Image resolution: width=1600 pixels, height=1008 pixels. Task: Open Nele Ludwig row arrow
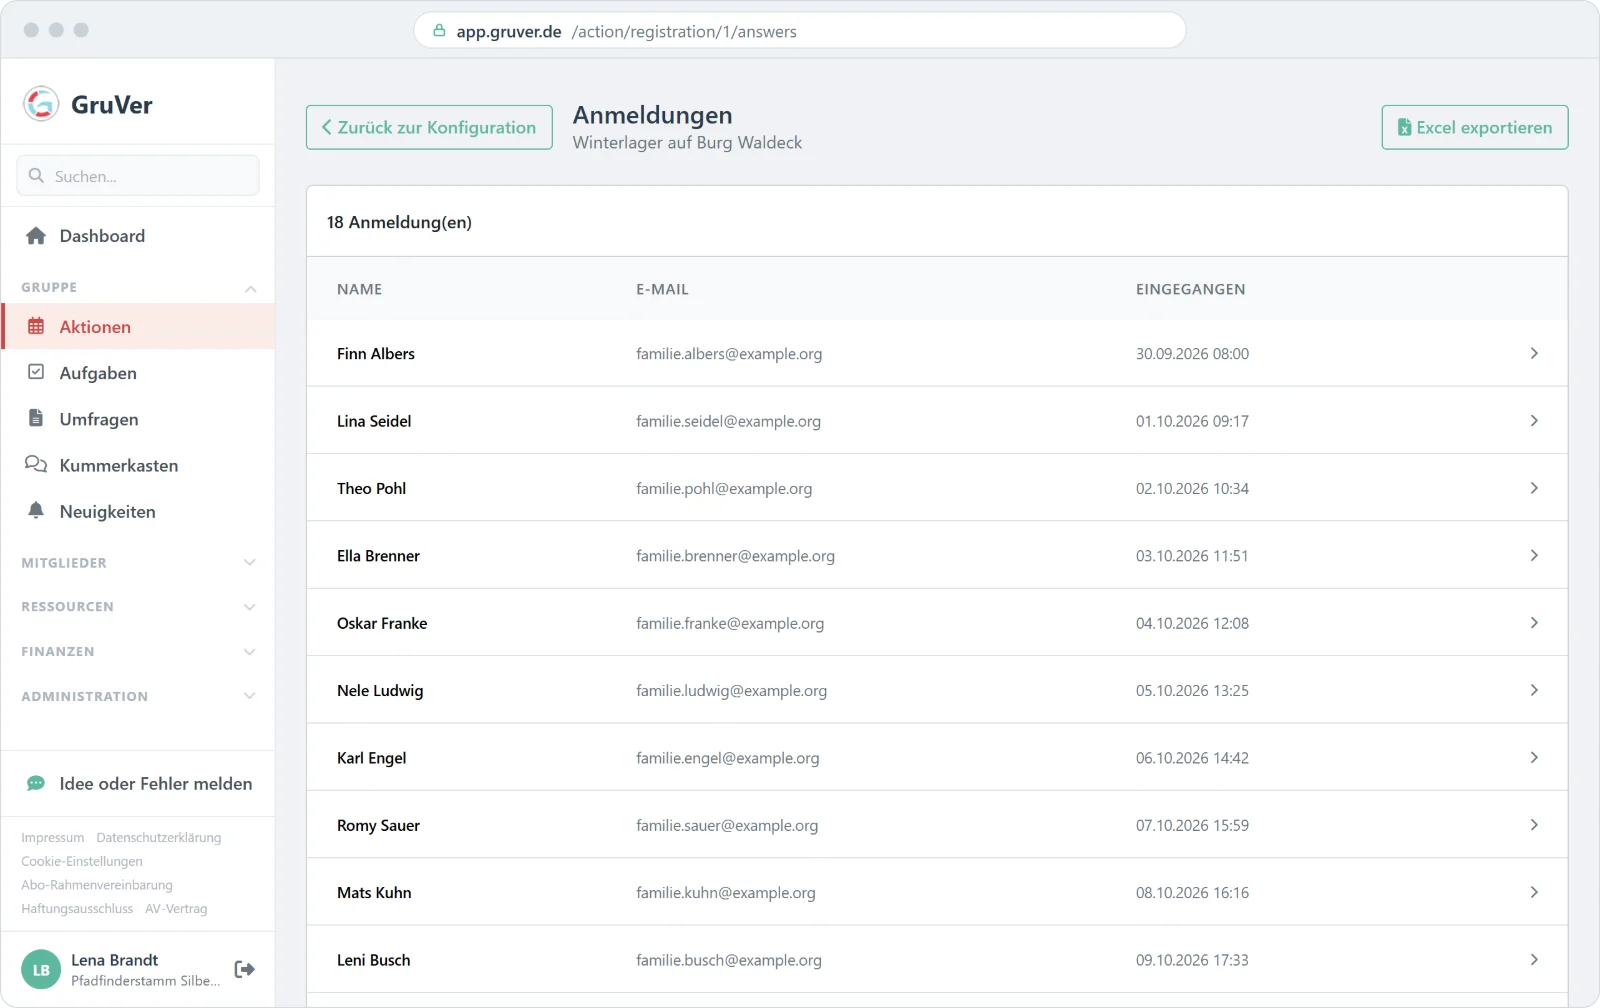(x=1534, y=690)
